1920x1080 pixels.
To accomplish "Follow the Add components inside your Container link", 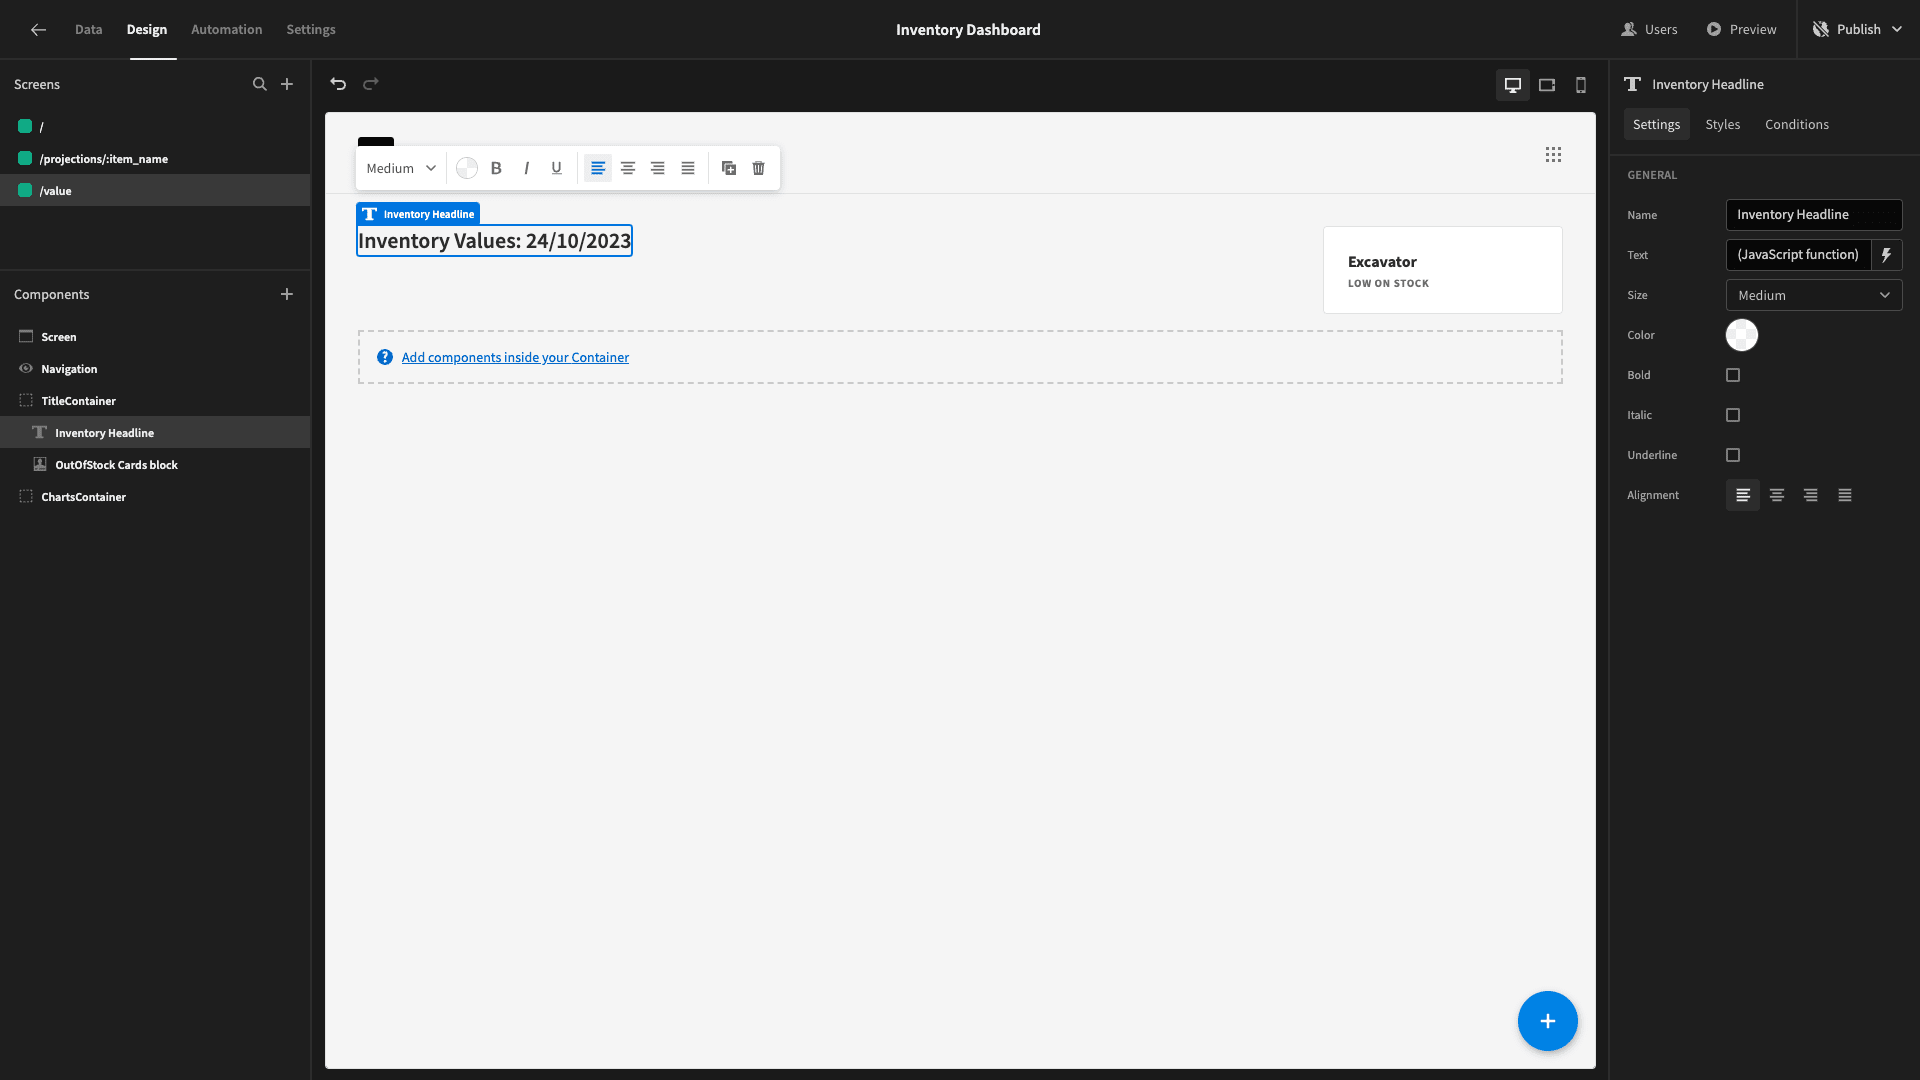I will 515,357.
